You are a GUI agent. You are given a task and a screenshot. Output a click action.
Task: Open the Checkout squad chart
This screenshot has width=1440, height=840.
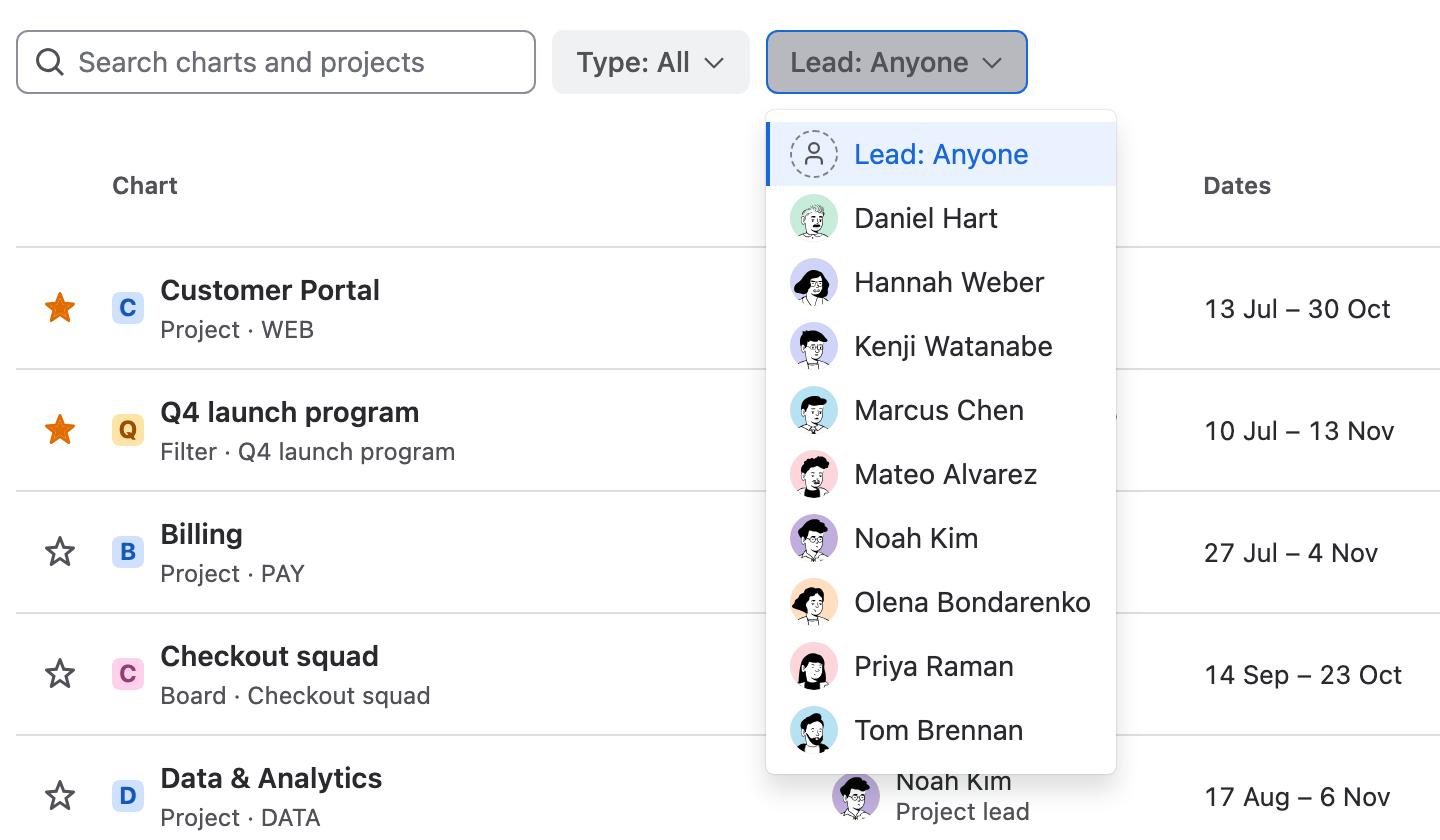(270, 656)
